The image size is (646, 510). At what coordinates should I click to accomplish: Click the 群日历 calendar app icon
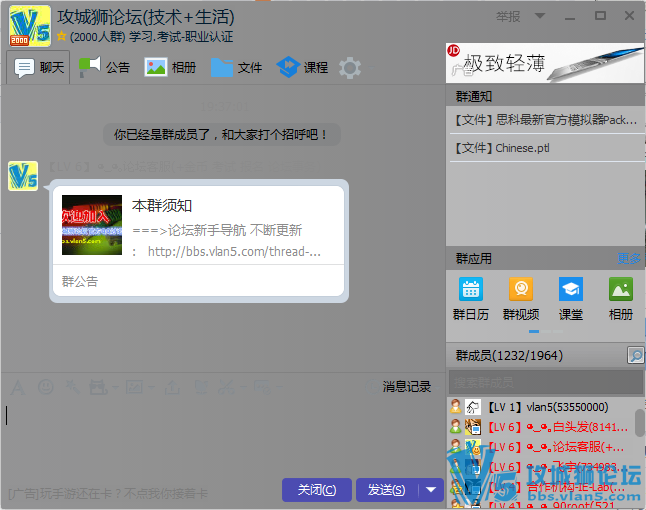(471, 290)
